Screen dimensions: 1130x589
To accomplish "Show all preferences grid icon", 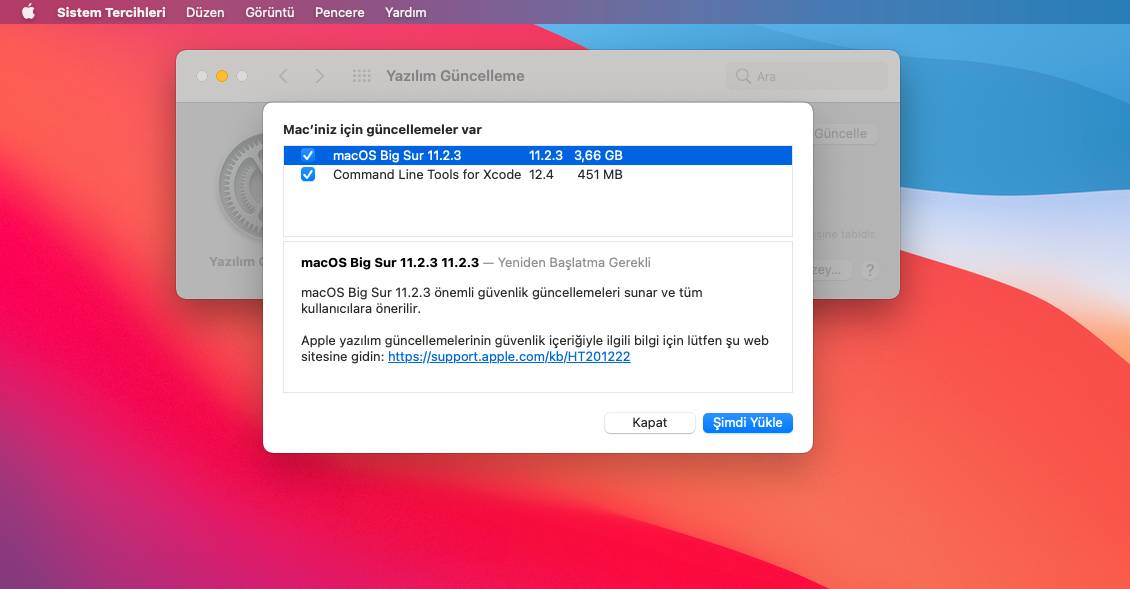I will pyautogui.click(x=362, y=76).
